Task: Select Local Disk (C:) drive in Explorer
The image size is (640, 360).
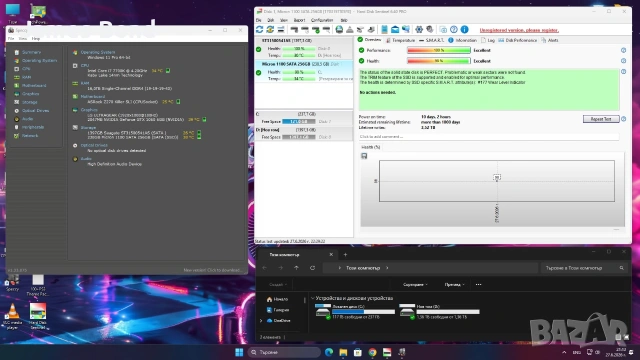Action: pos(355,311)
